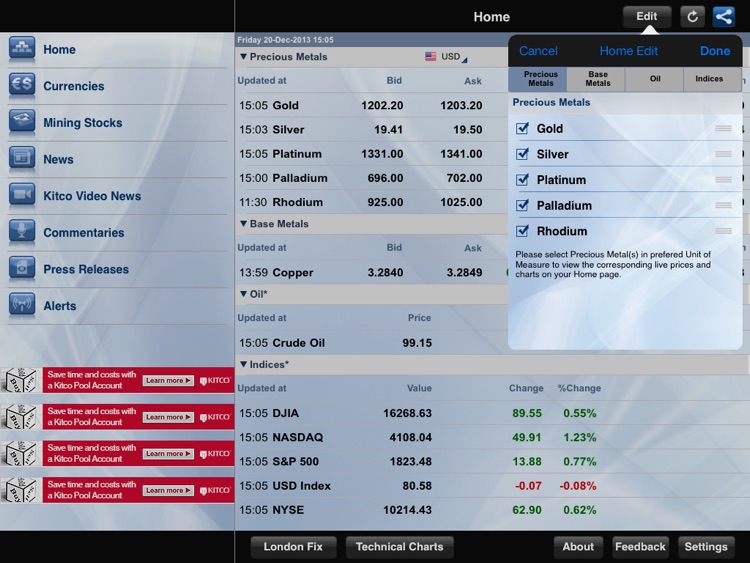750x563 pixels.
Task: Tap Learn more on third Kitco ad
Action: pos(168,453)
